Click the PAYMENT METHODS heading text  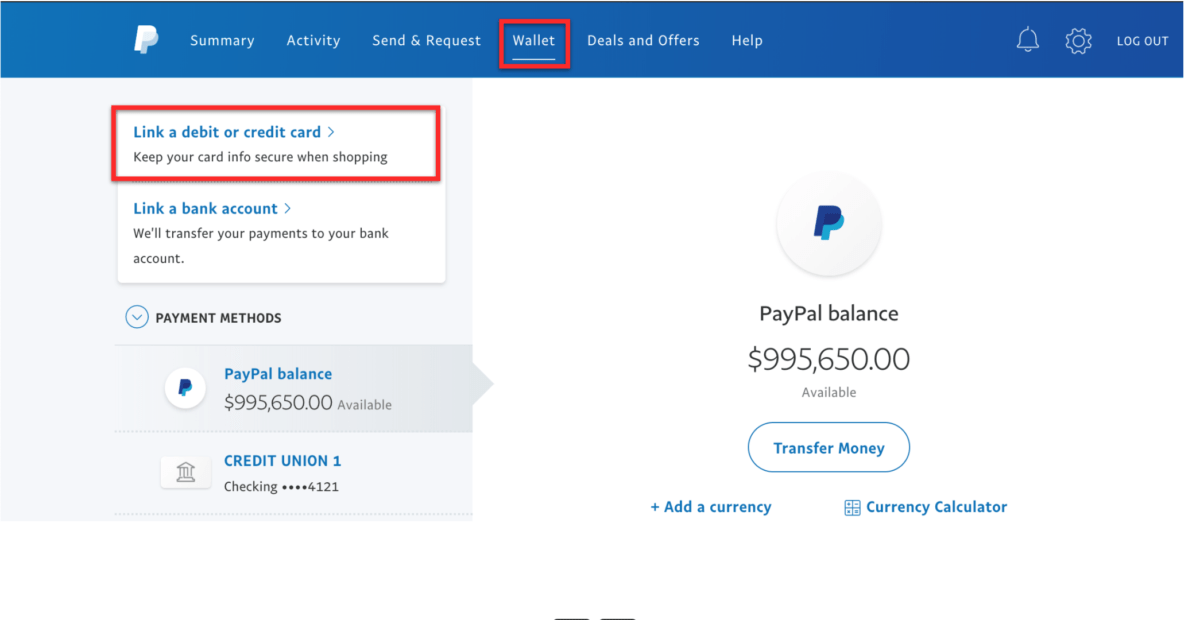point(218,318)
